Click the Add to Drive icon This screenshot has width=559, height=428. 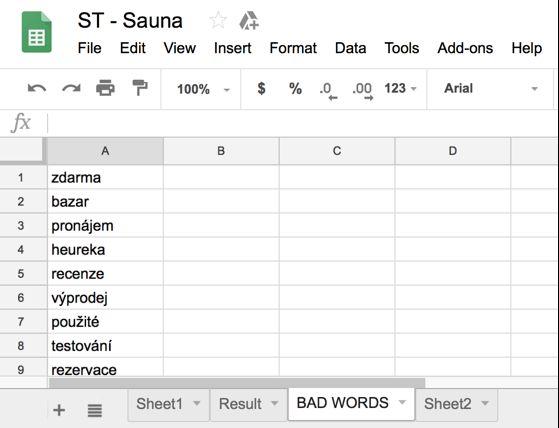pos(249,21)
